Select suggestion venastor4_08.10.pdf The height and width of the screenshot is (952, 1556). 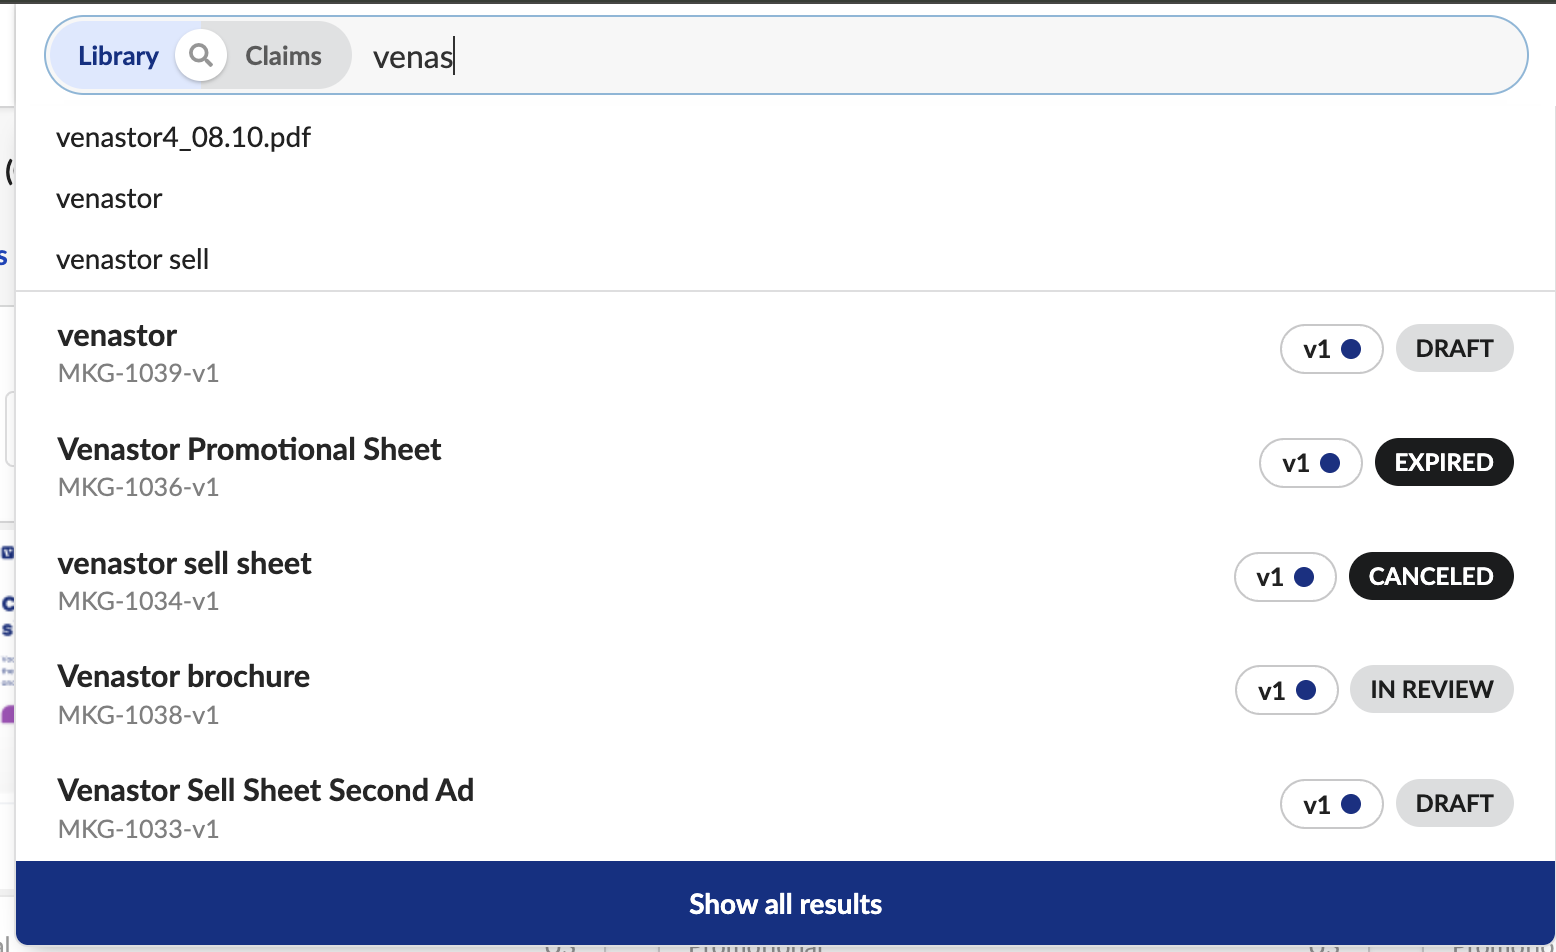pyautogui.click(x=183, y=137)
